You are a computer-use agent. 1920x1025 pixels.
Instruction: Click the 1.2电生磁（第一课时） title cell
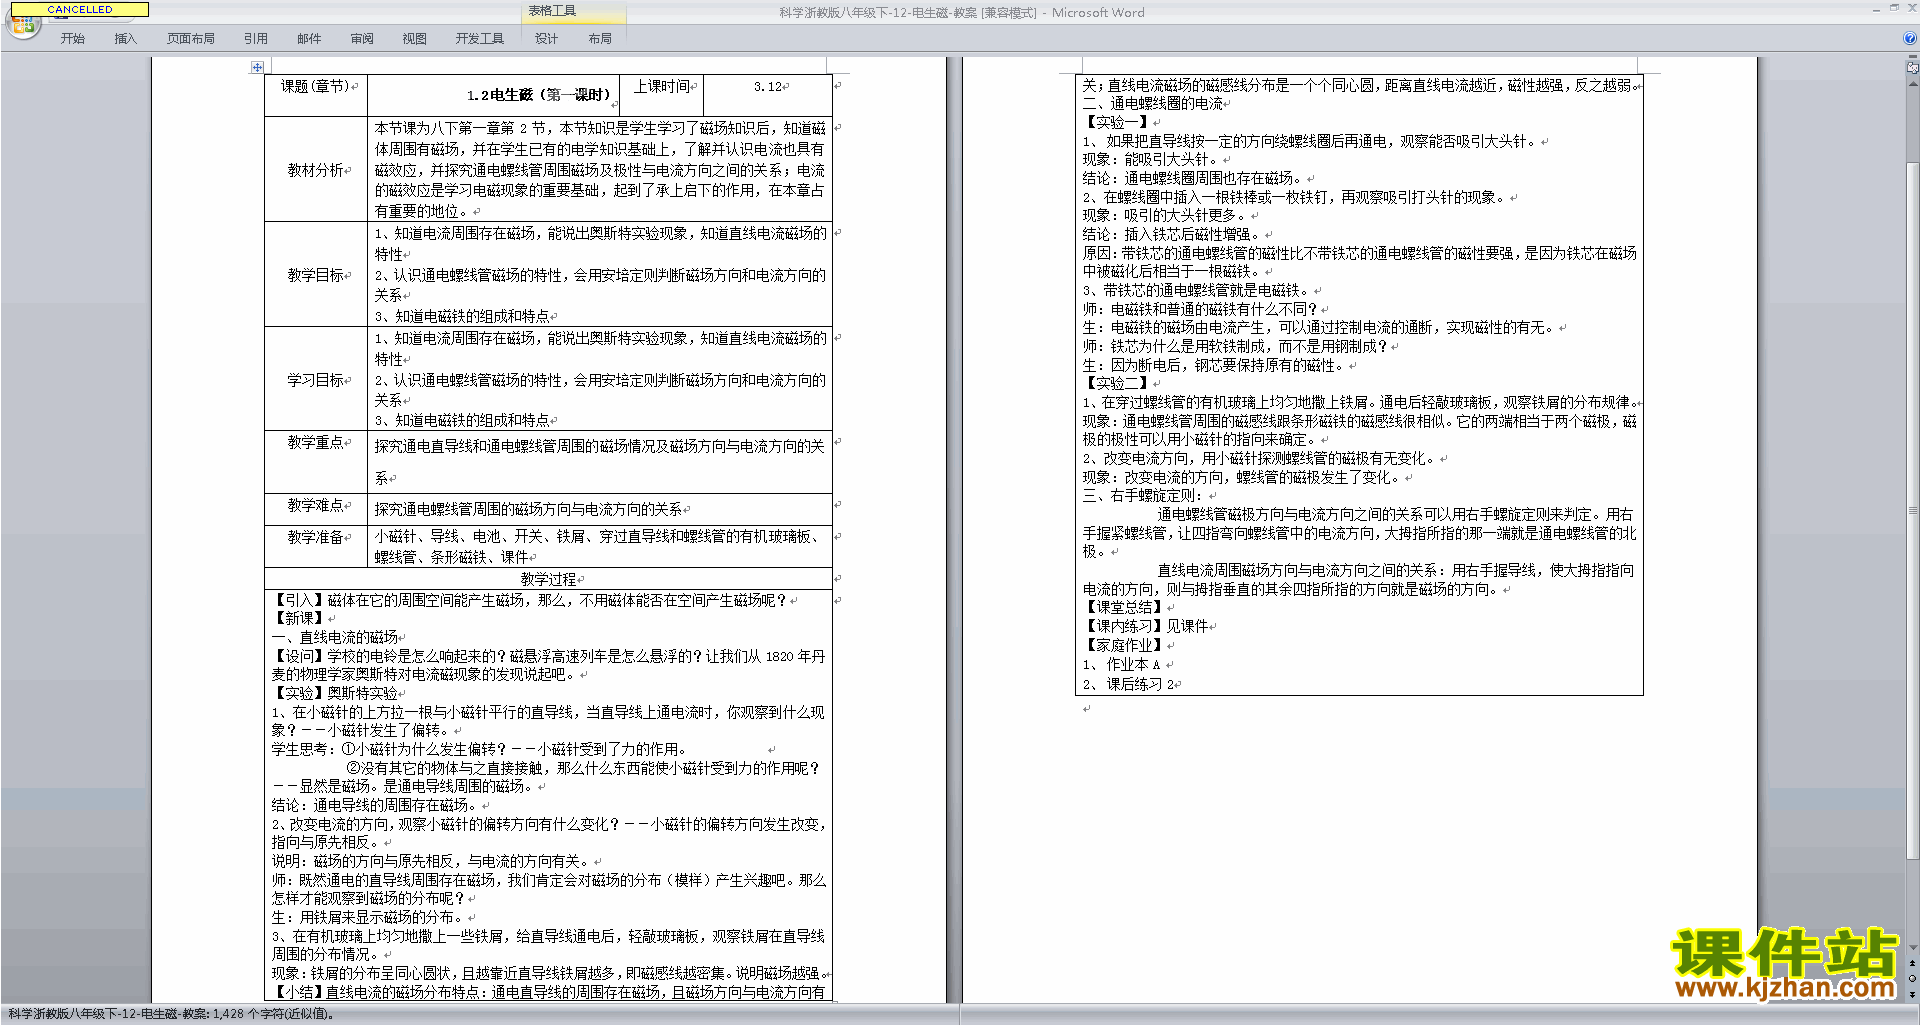[x=494, y=95]
